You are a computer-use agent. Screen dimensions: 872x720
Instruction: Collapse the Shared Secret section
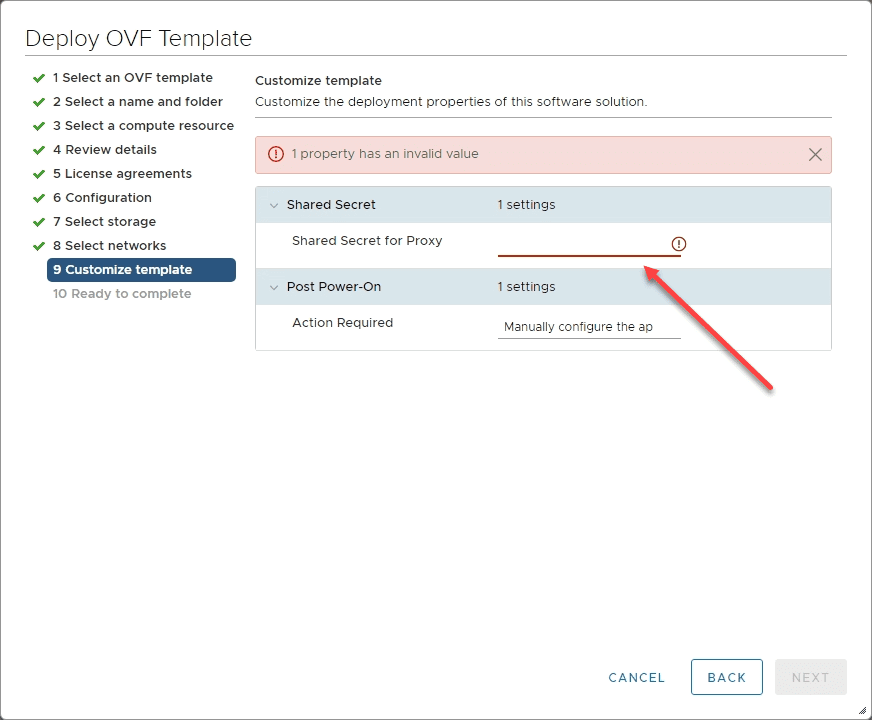point(274,204)
